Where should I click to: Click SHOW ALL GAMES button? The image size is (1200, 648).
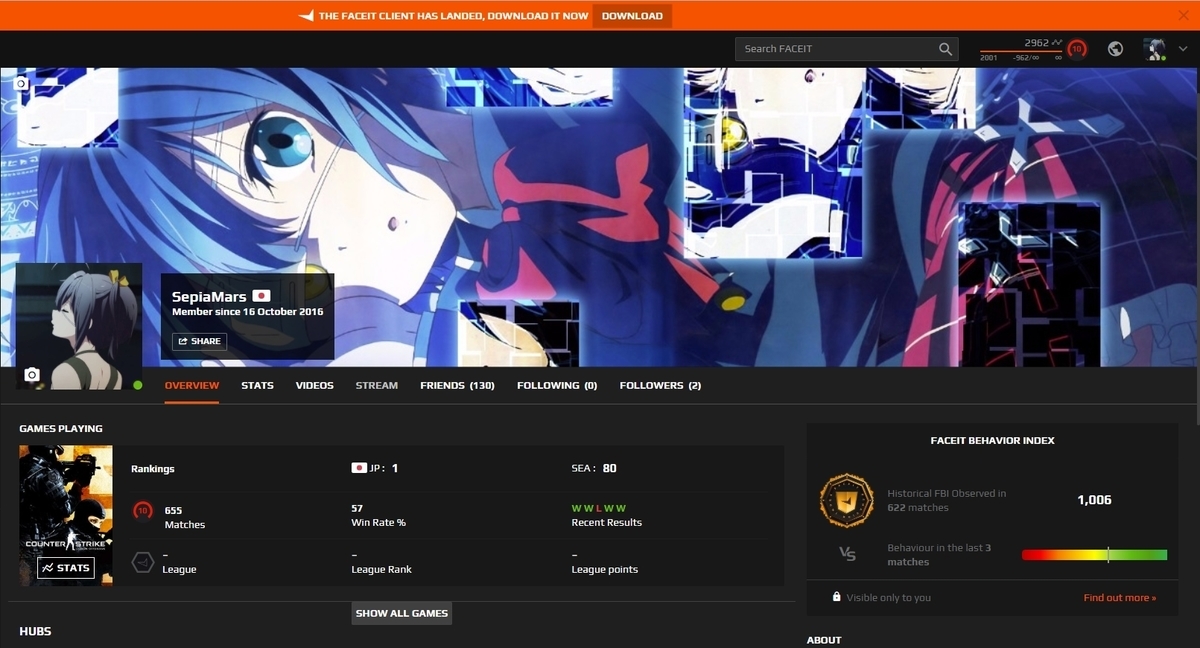pos(402,613)
